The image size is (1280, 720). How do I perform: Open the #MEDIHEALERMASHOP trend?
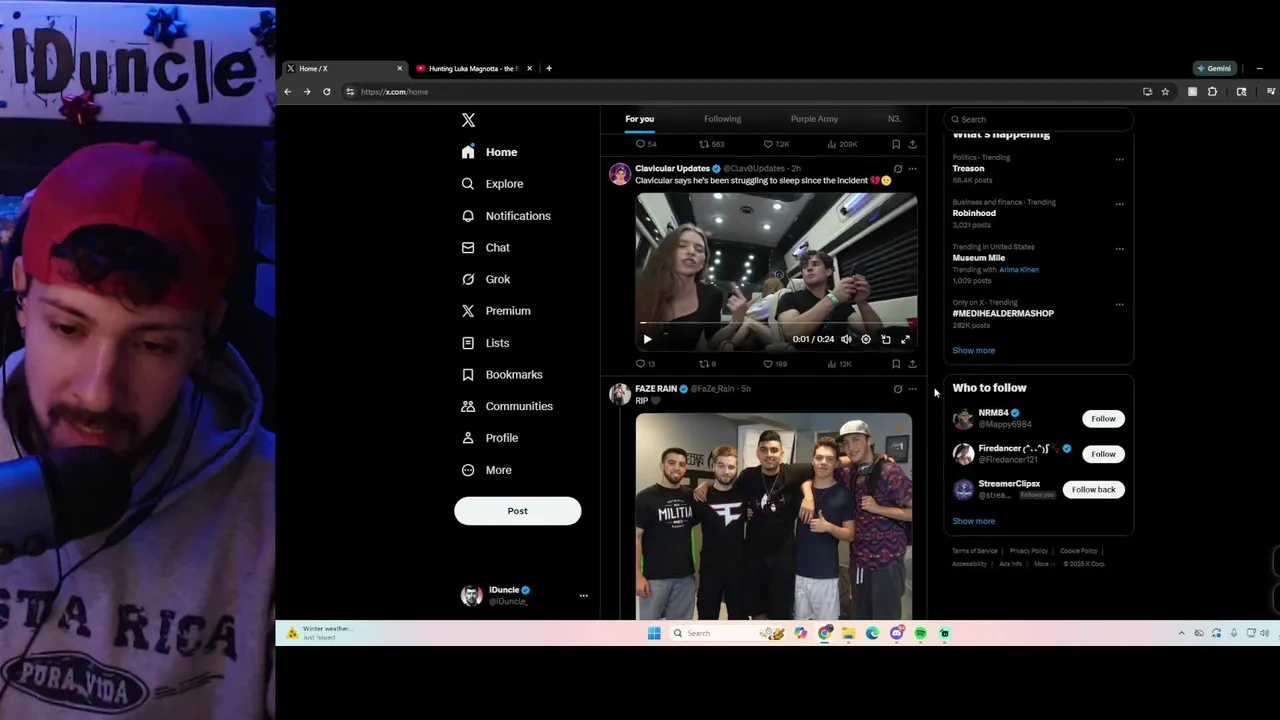pyautogui.click(x=1003, y=313)
